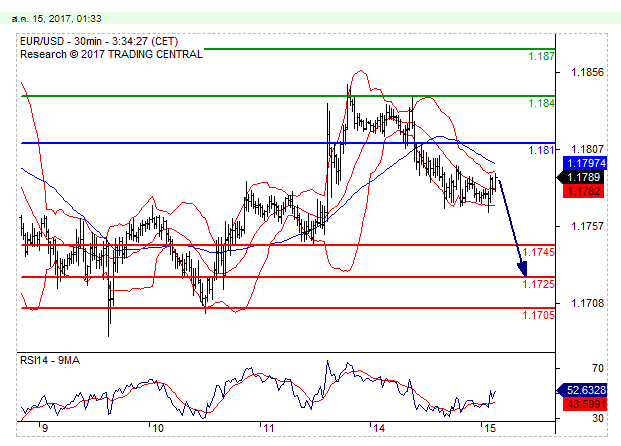The height and width of the screenshot is (446, 621).
Task: Select date marker 15 on time axis
Action: click(486, 427)
